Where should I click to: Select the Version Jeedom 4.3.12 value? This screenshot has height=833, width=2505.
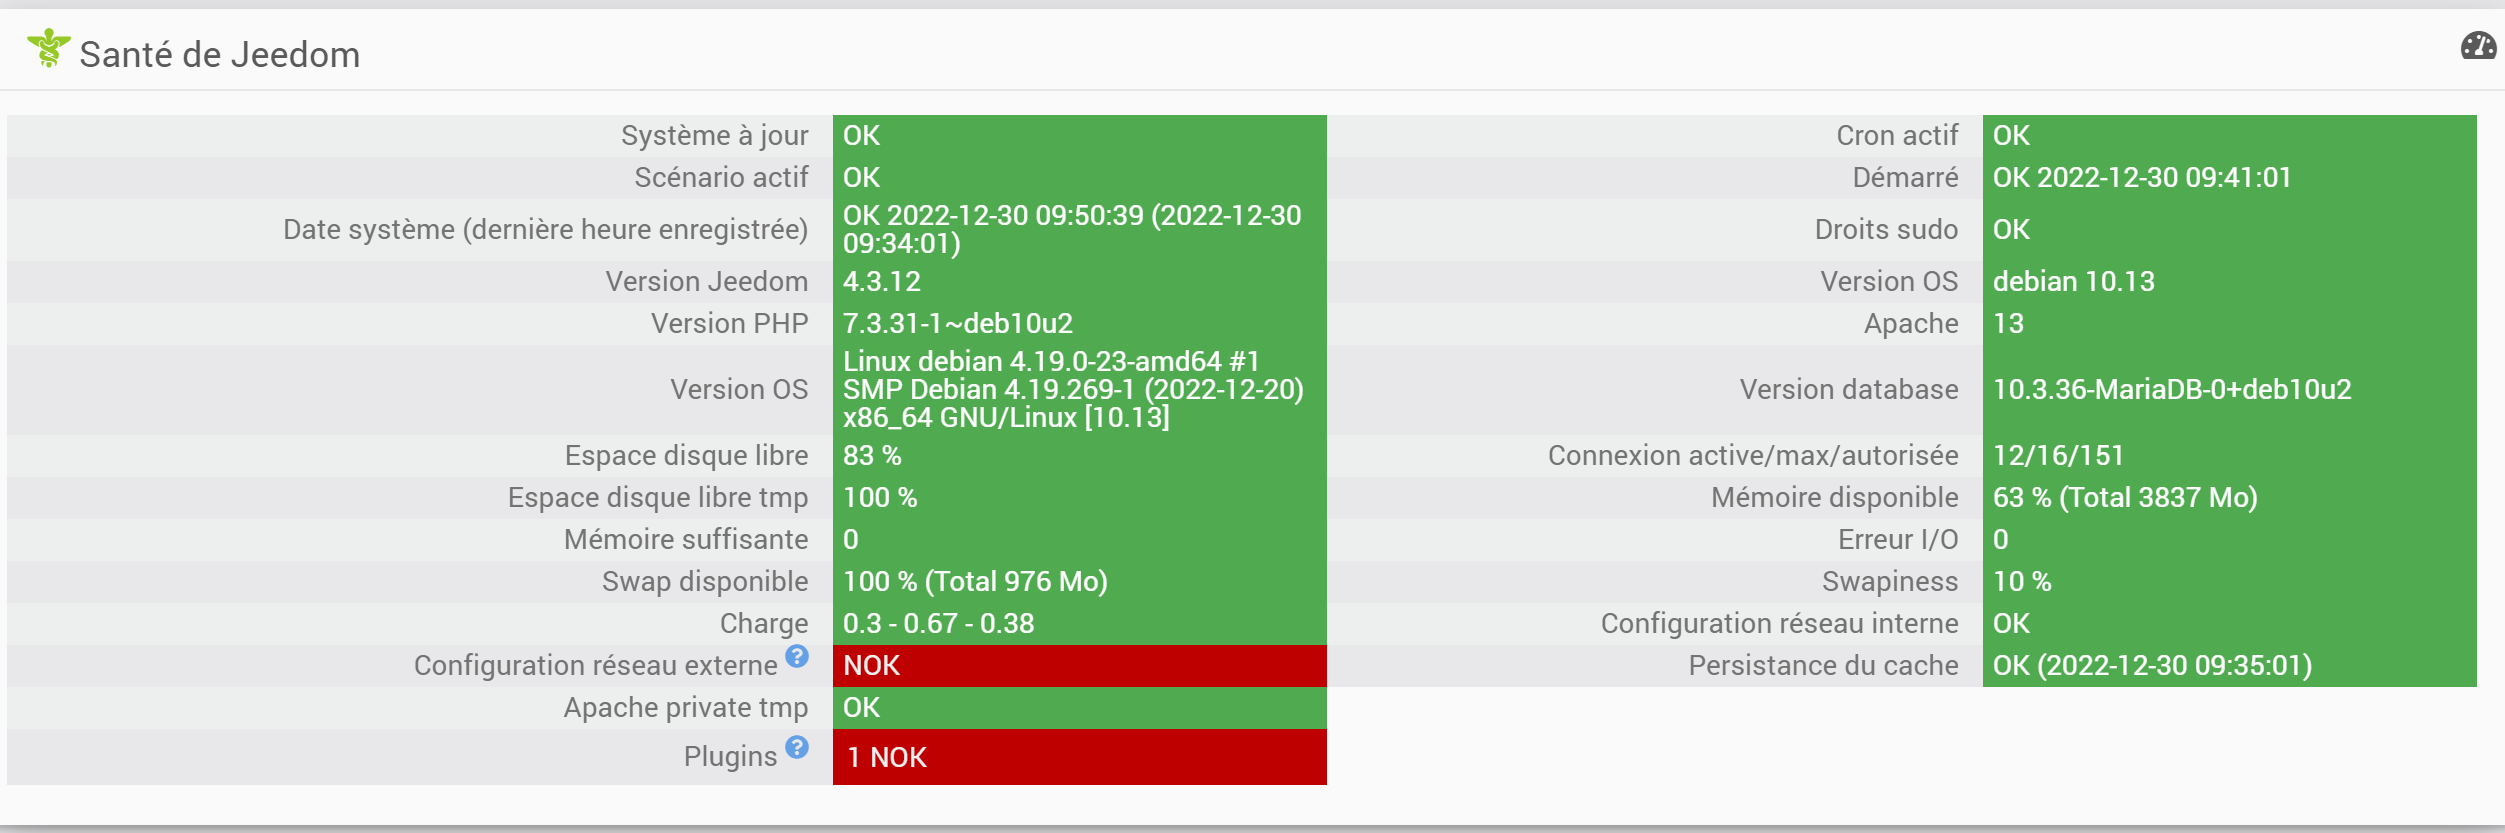(881, 282)
